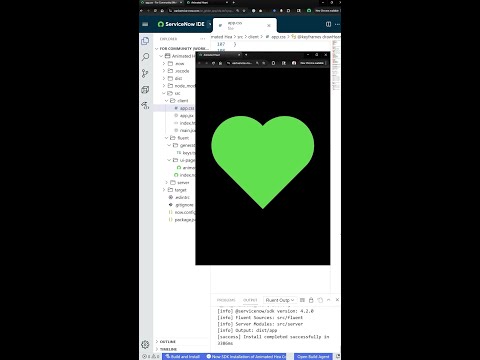Screen dimensions: 480x360
Task: Open the Manage settings gear icon
Action: coord(145,344)
